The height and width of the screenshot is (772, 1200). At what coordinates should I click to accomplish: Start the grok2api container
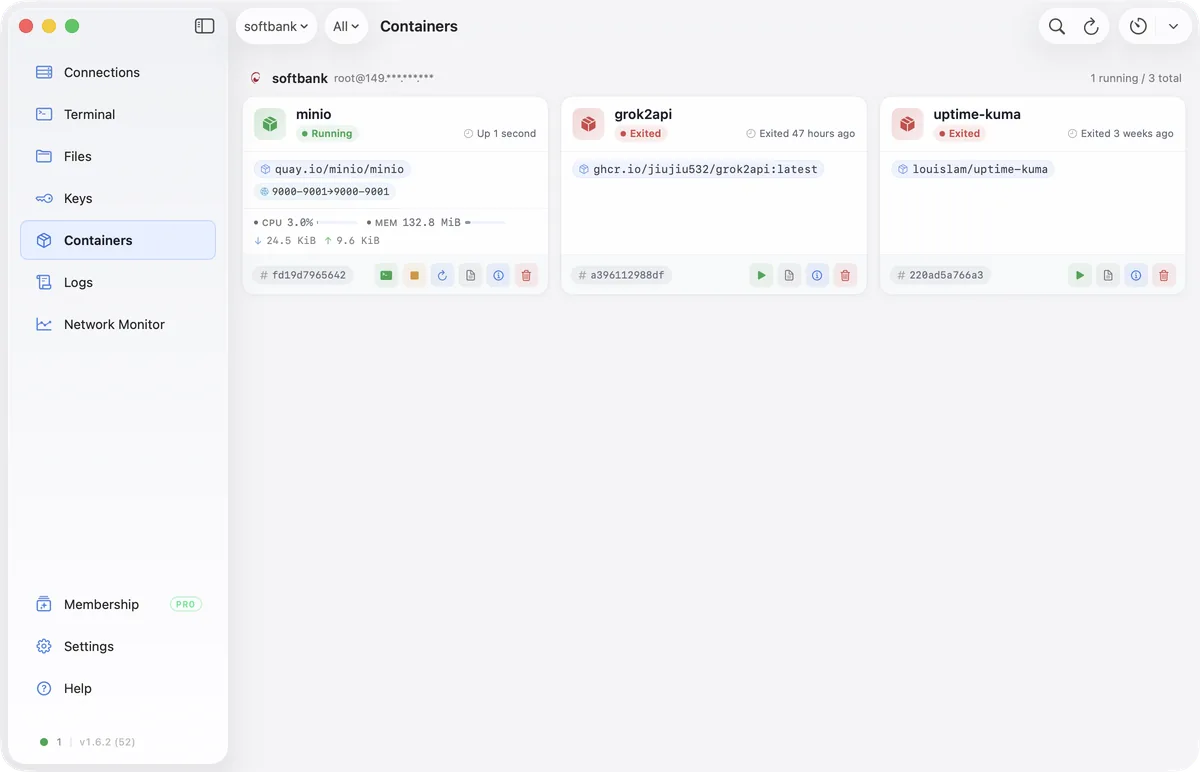[x=761, y=275]
